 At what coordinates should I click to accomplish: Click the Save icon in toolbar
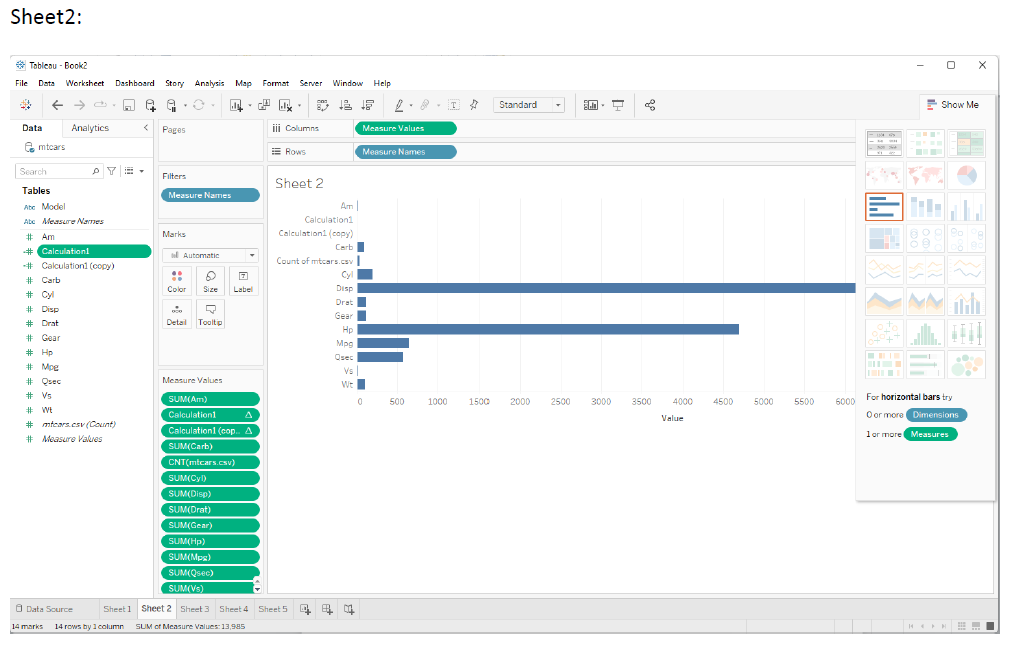coord(129,105)
